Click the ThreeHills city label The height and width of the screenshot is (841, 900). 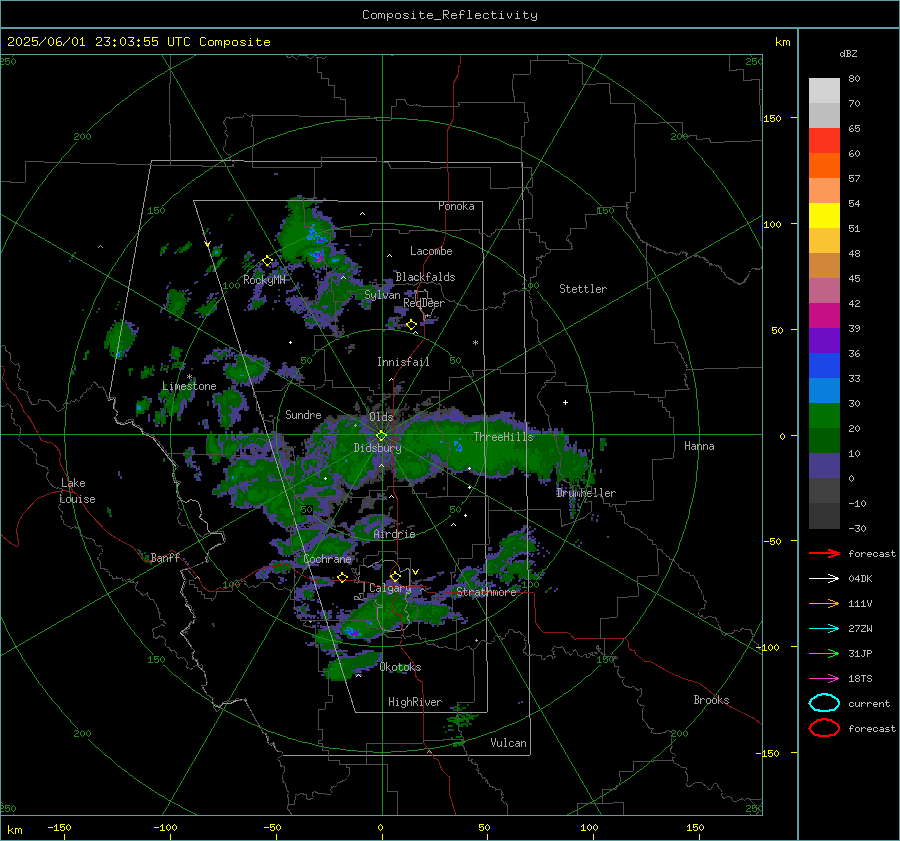503,437
